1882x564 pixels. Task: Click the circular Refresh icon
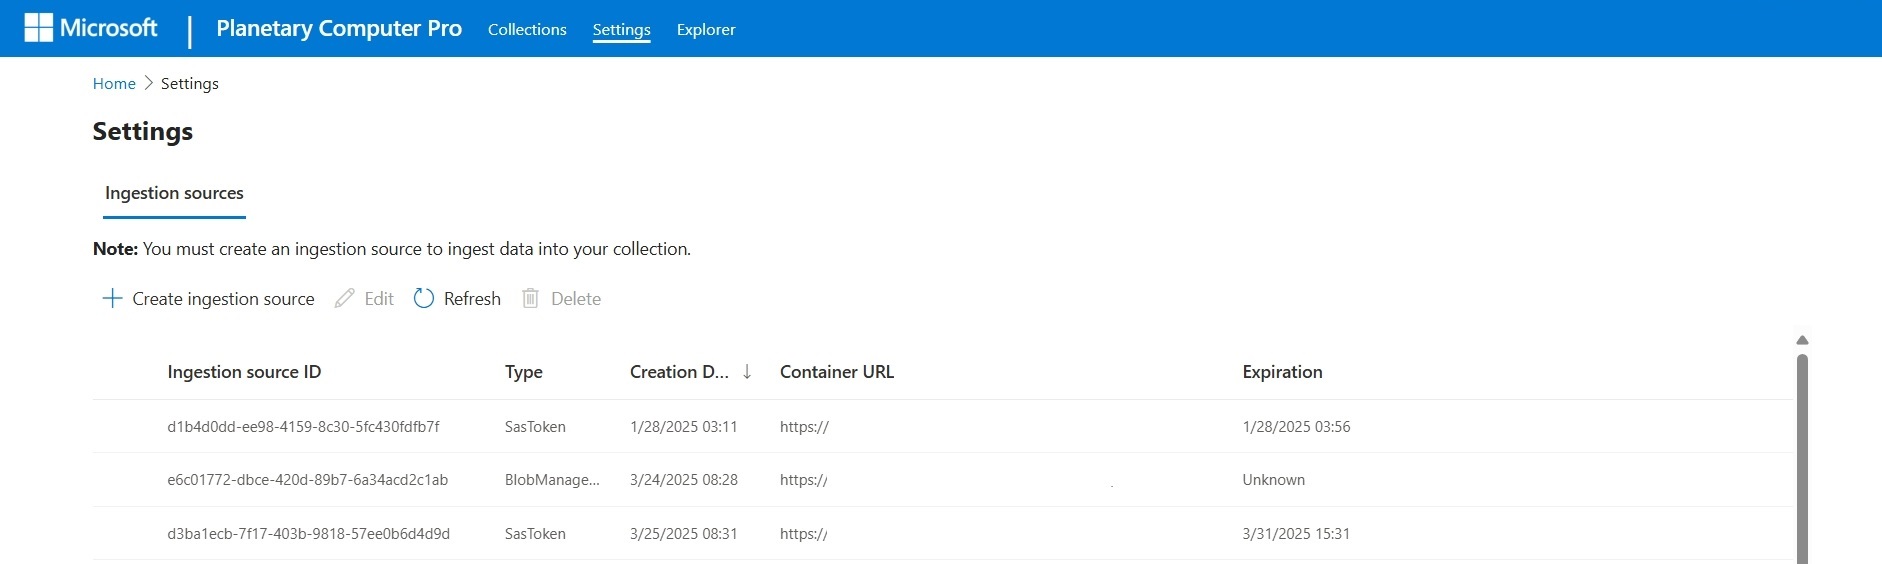(x=424, y=298)
